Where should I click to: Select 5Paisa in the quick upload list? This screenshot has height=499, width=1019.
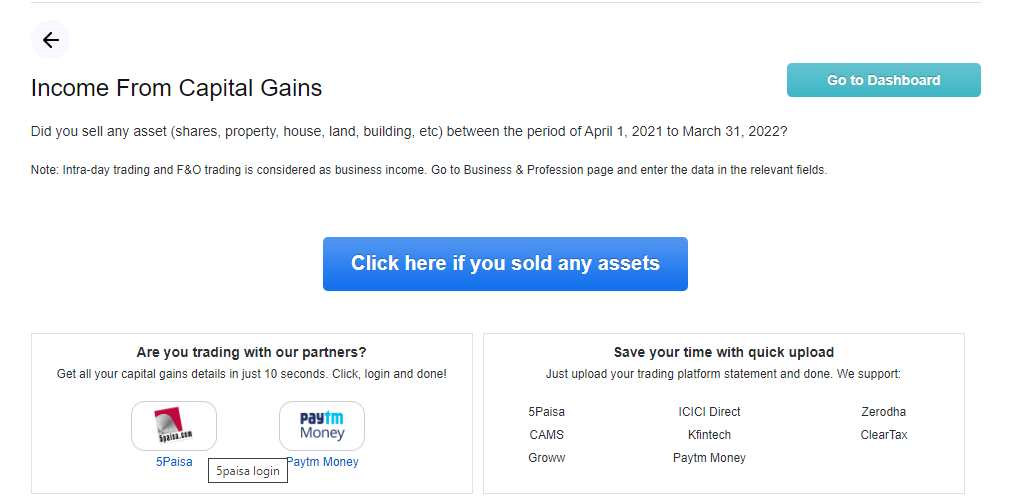[x=547, y=412]
